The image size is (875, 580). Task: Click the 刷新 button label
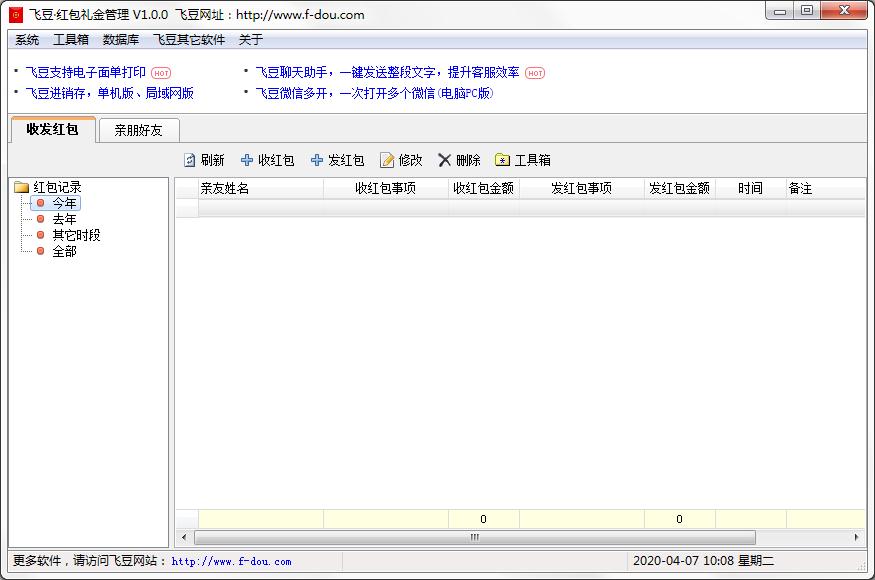pos(213,161)
